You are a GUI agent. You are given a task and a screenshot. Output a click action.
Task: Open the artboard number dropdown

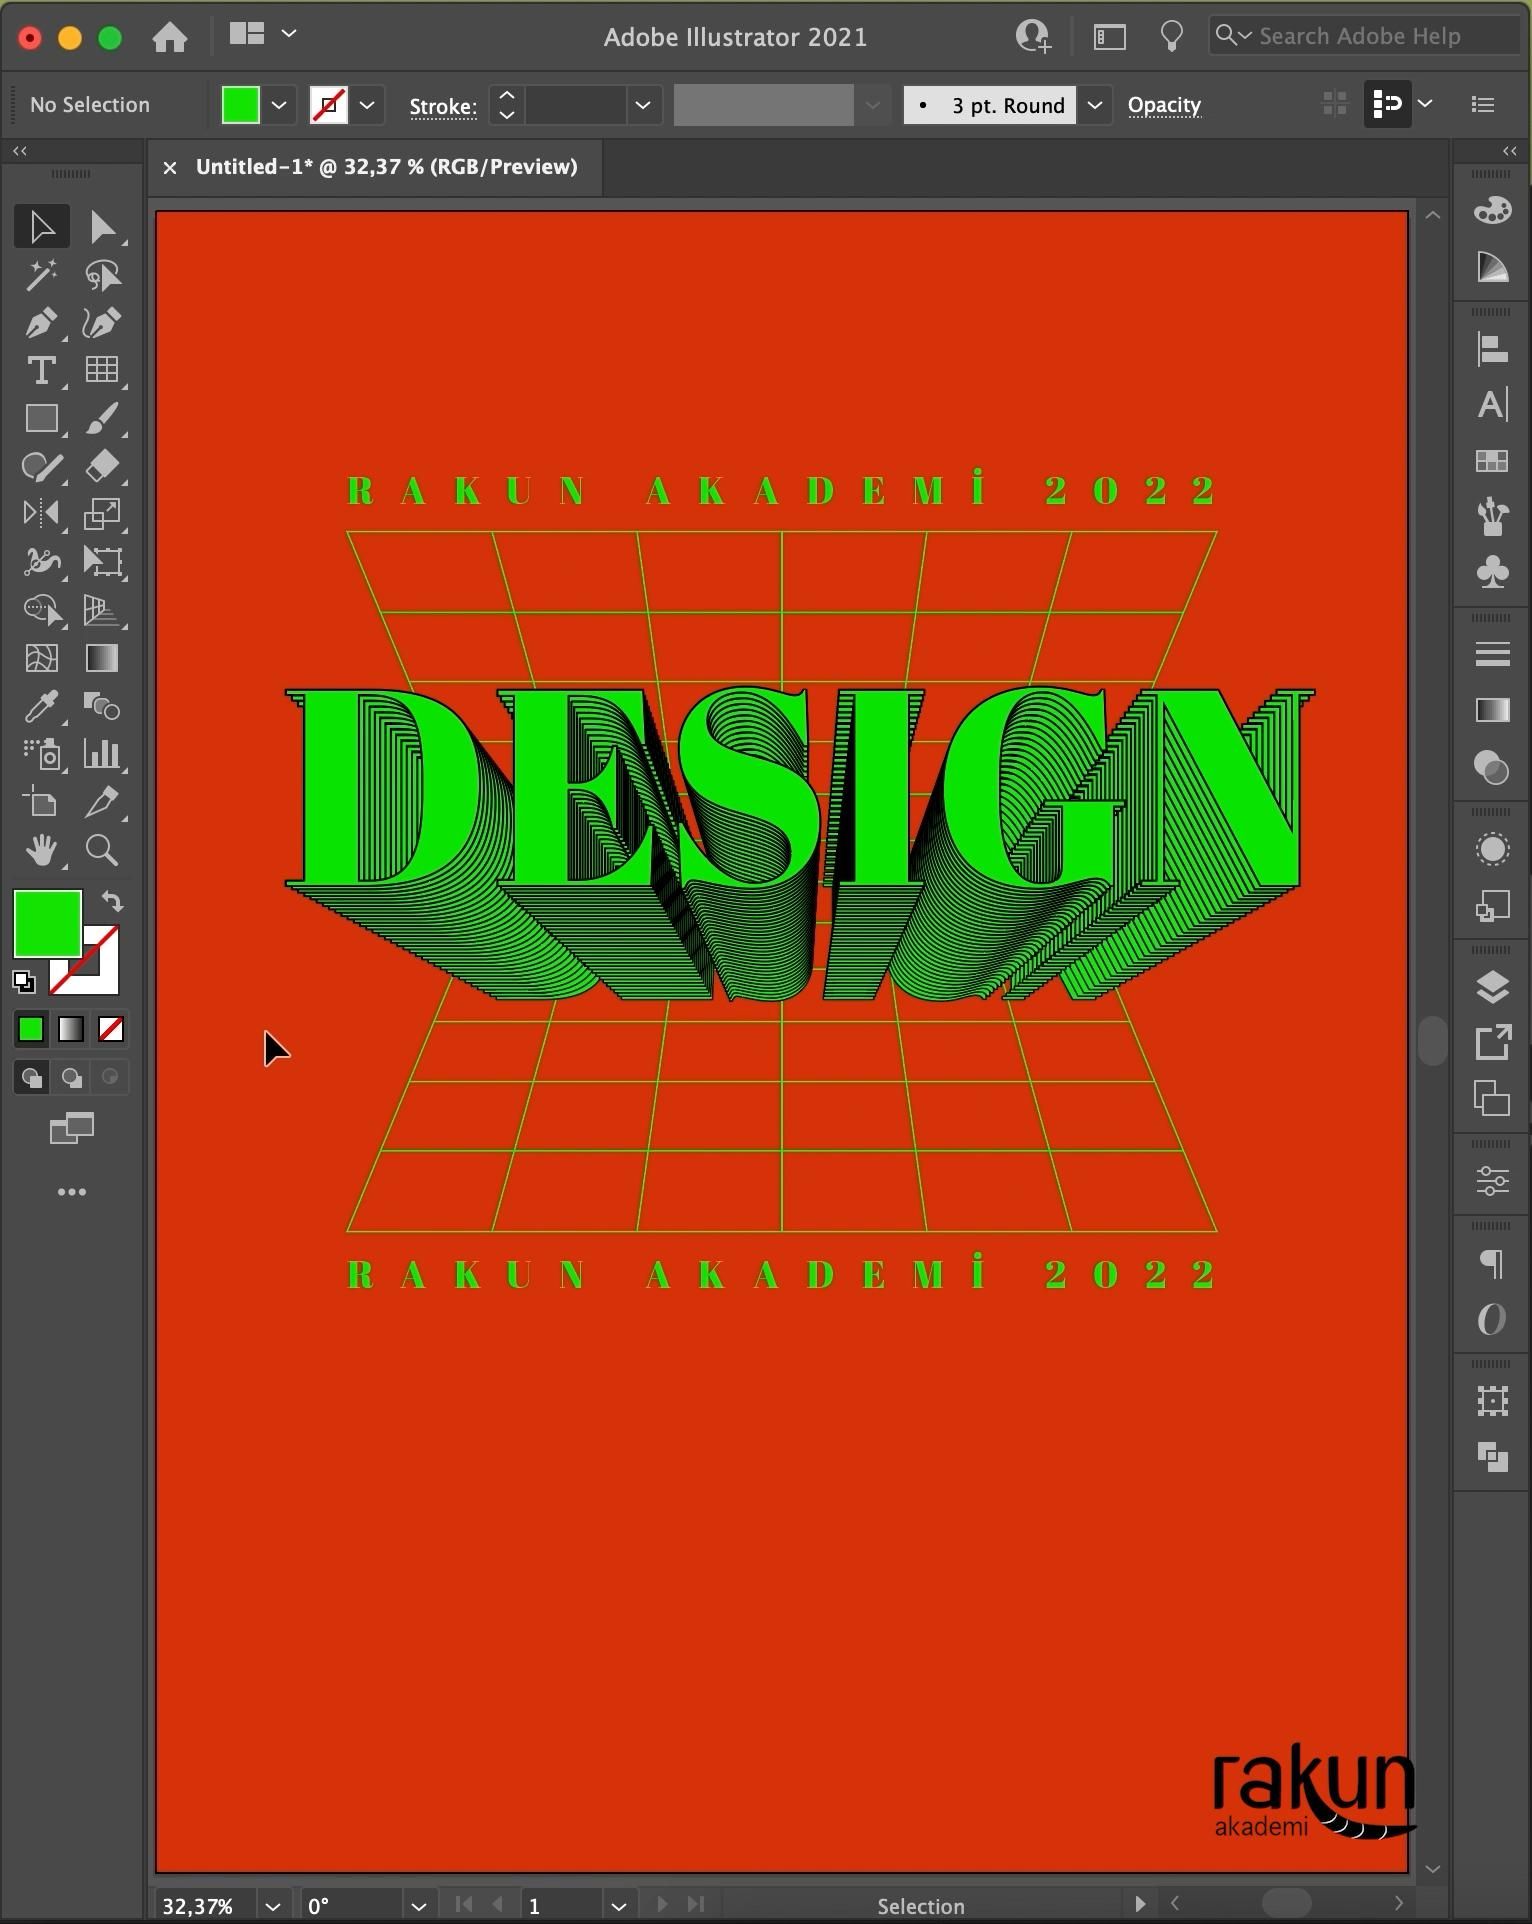pos(619,1906)
